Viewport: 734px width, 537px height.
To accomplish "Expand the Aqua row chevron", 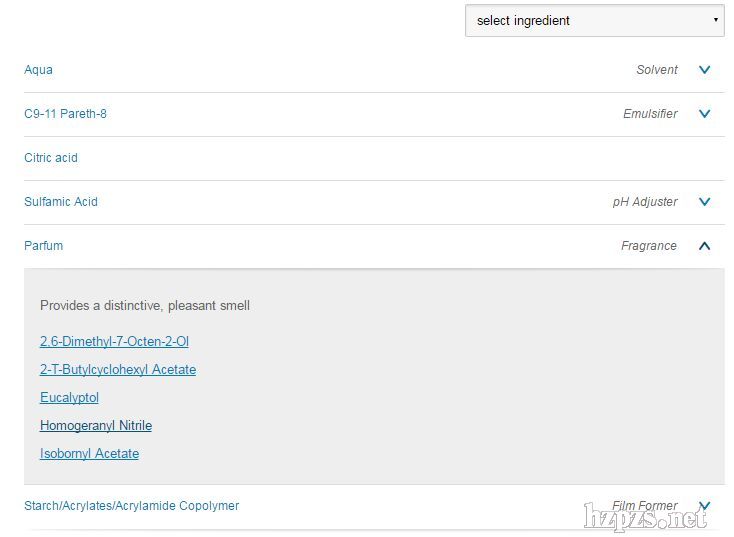I will coord(704,70).
